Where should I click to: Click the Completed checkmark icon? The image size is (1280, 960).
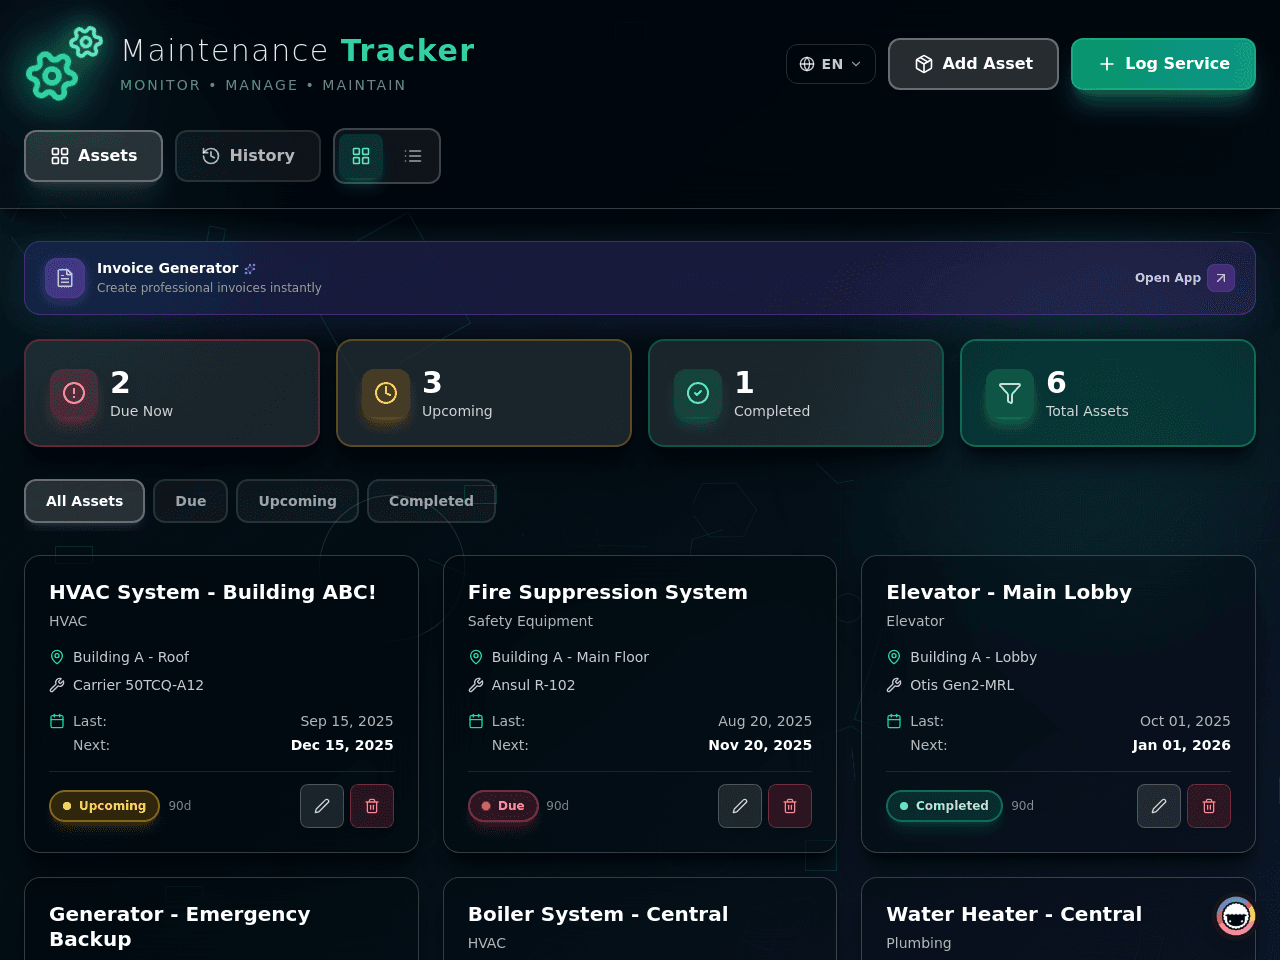tap(698, 394)
